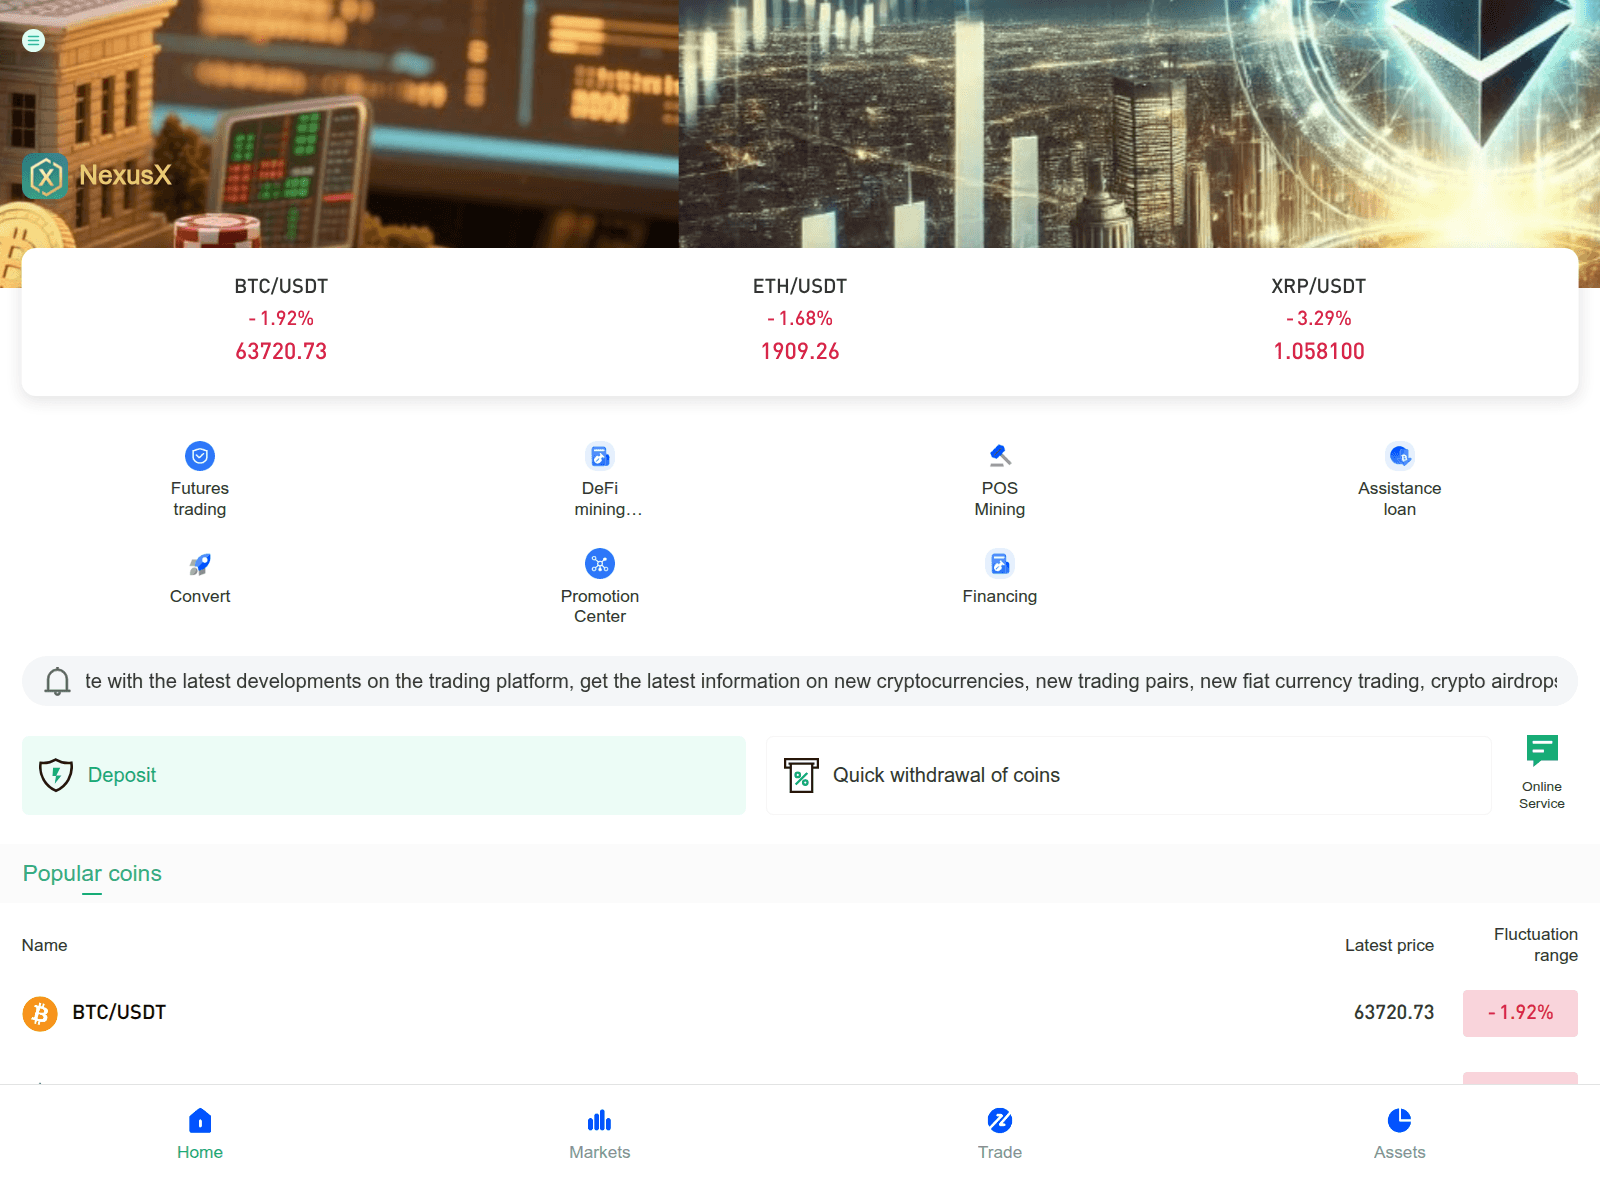Click the Latest price column header
The image size is (1600, 1200).
(x=1389, y=945)
